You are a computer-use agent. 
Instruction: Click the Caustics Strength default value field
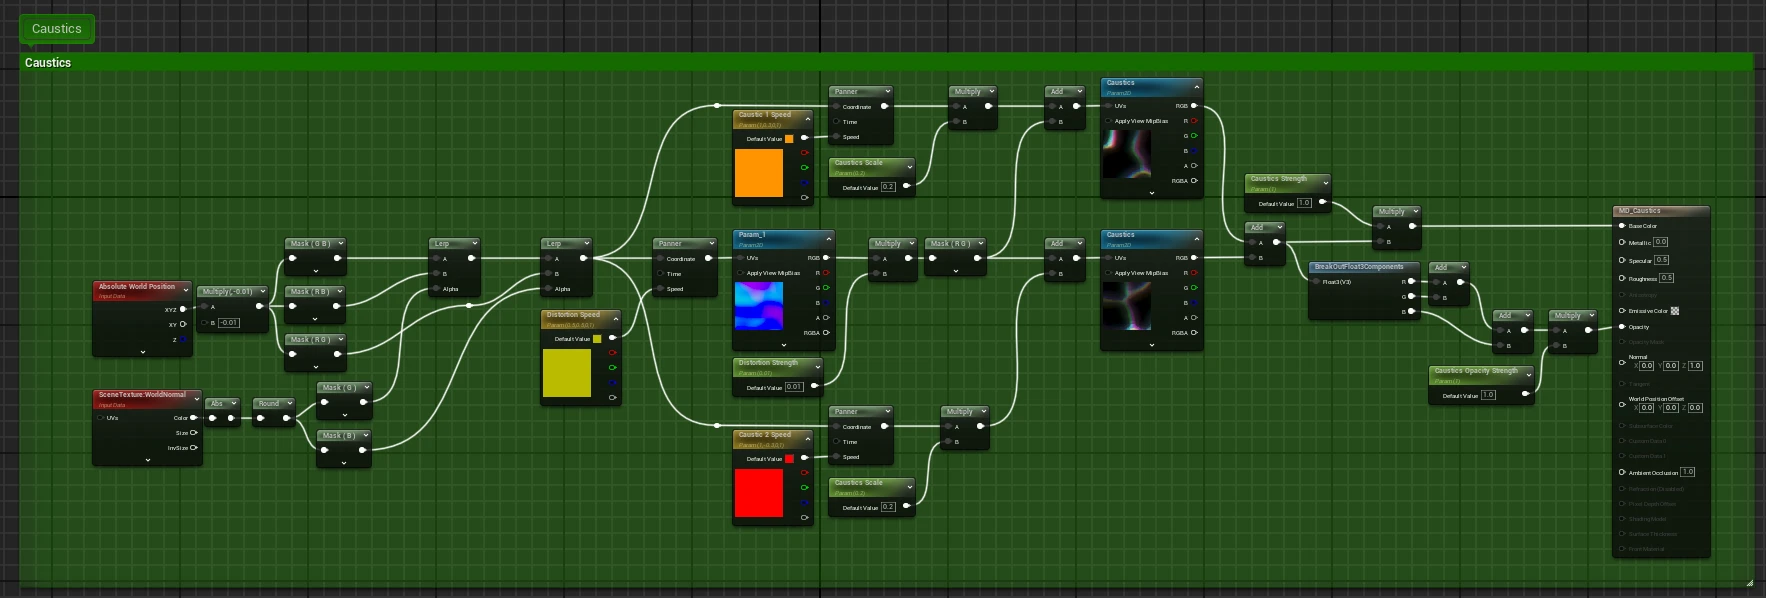coord(1304,202)
